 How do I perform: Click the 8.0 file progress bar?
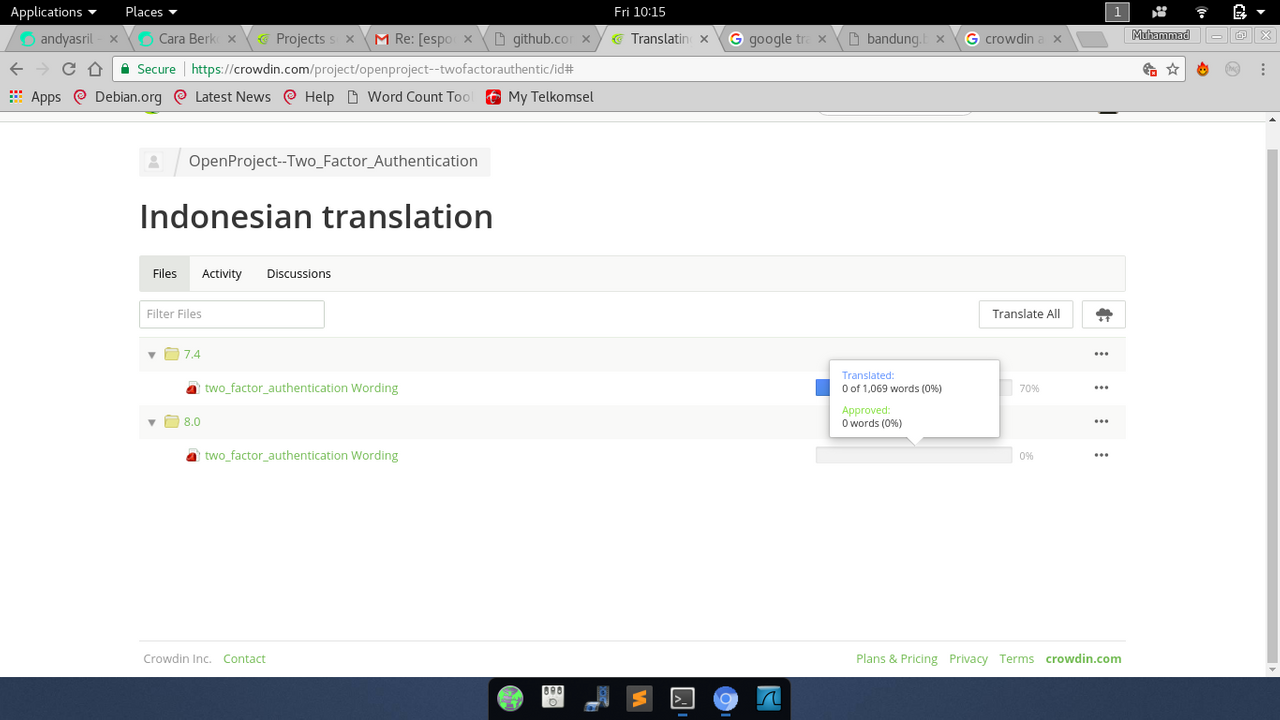pos(914,456)
